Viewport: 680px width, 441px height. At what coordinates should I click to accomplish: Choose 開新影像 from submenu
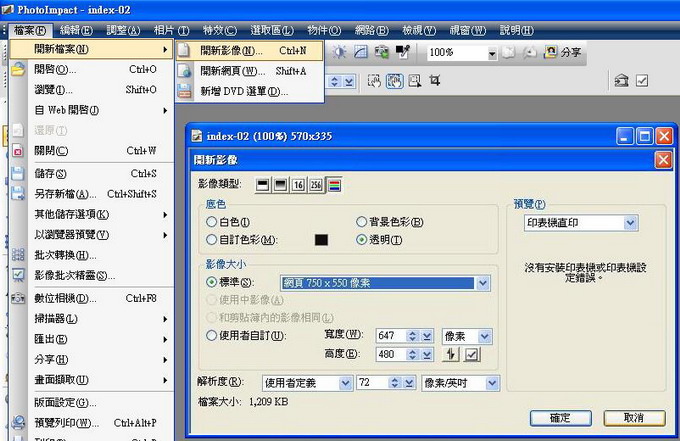(249, 51)
